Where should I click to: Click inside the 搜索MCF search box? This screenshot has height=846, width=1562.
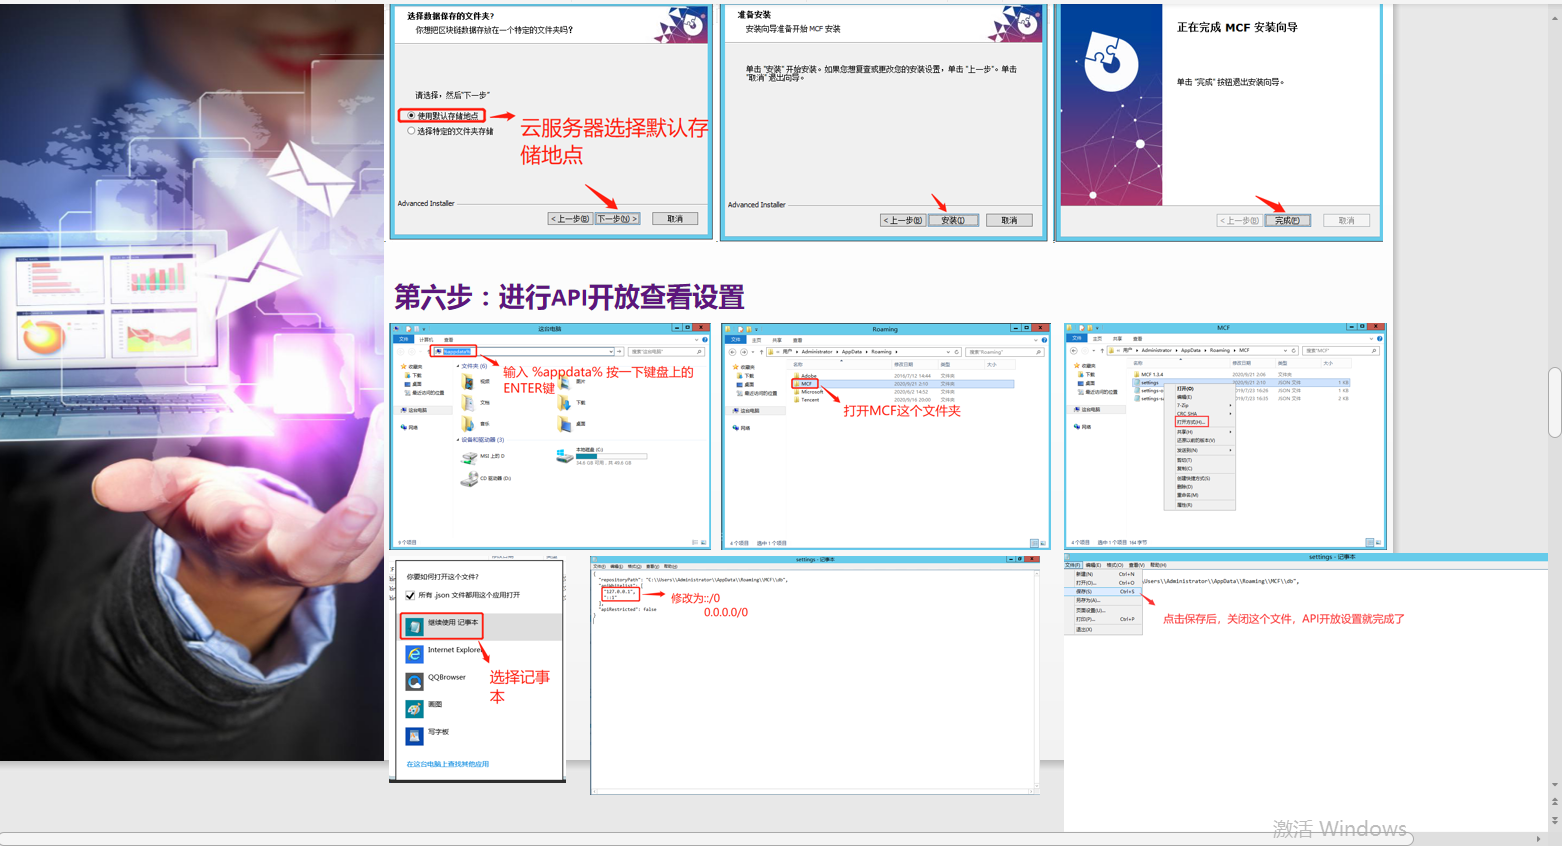click(x=1341, y=351)
